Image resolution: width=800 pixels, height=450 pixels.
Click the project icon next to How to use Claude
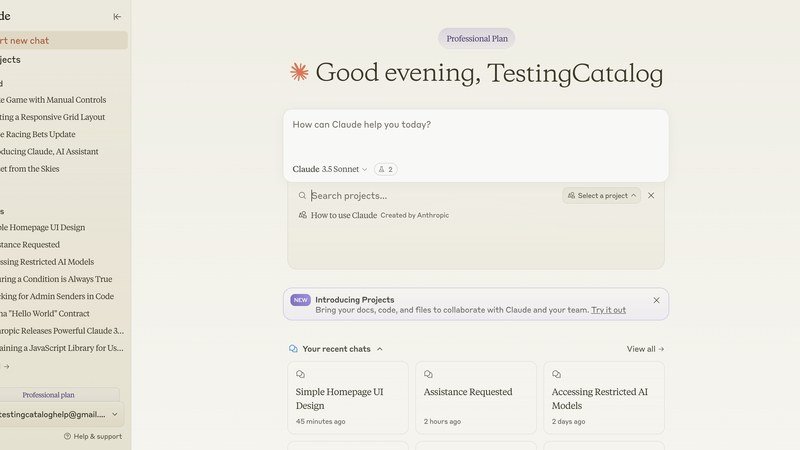[303, 215]
